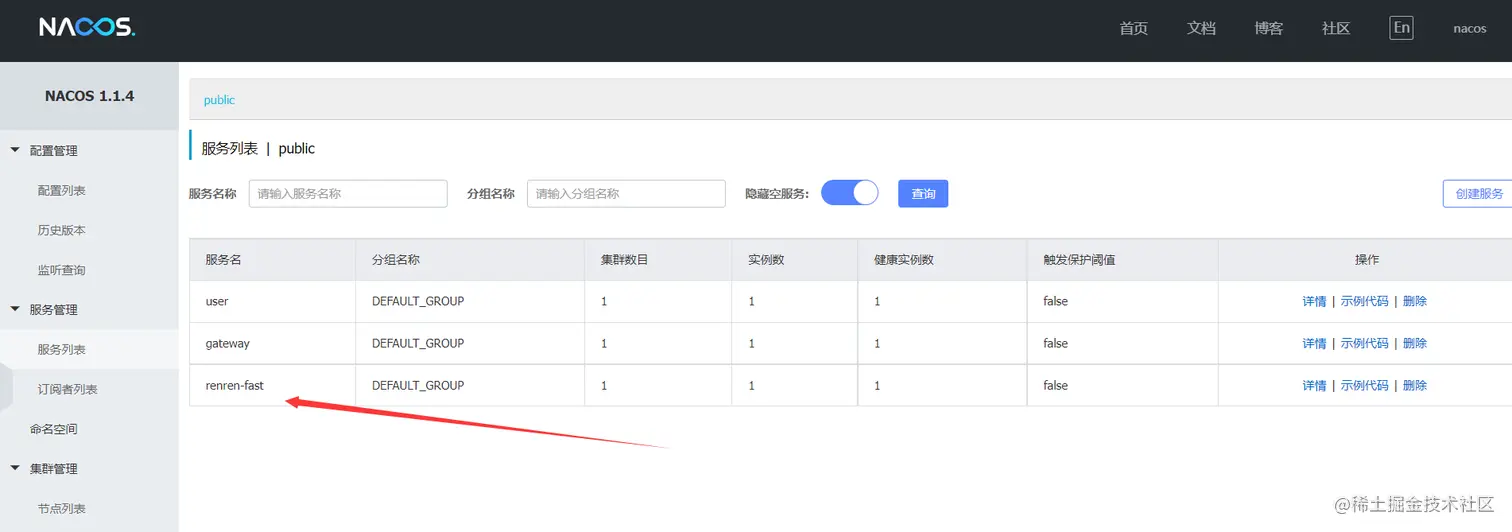Open 订阅者列表 in sidebar
The width and height of the screenshot is (1512, 532).
click(68, 389)
